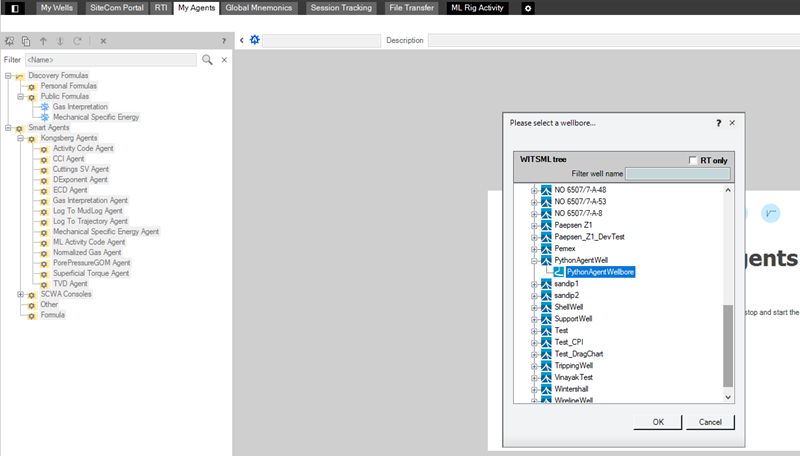Select Personal Formulas tree item
The width and height of the screenshot is (800, 456).
point(68,86)
